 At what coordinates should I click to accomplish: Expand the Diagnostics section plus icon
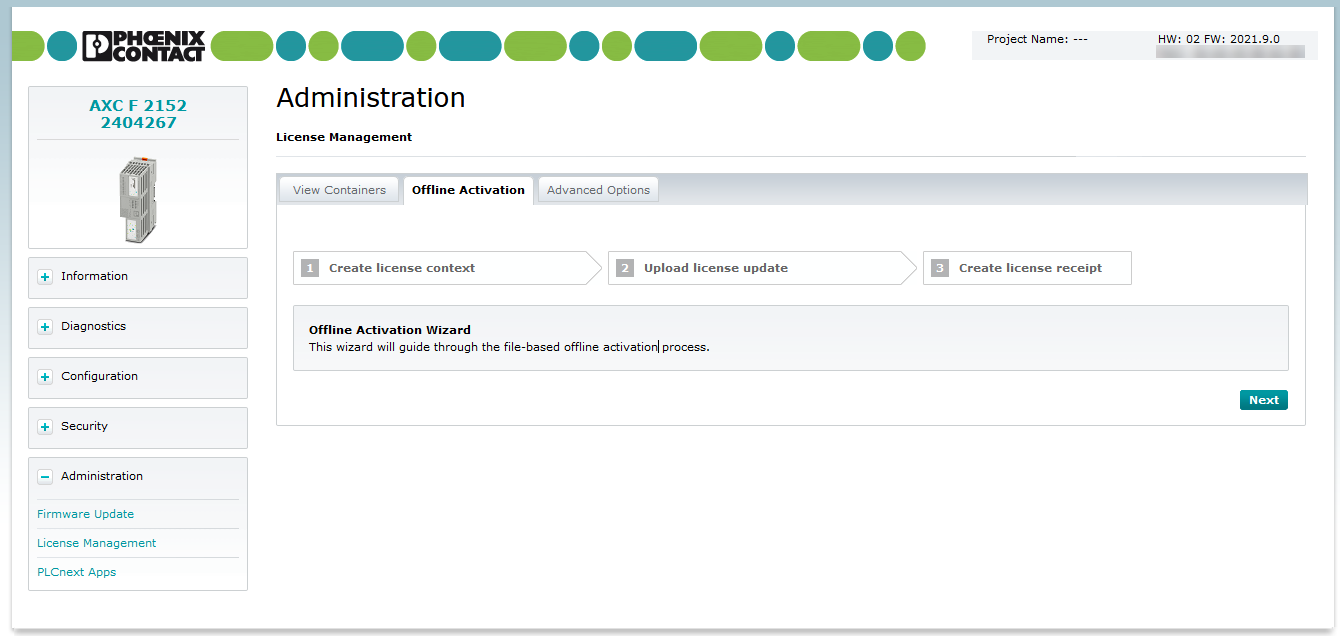45,327
